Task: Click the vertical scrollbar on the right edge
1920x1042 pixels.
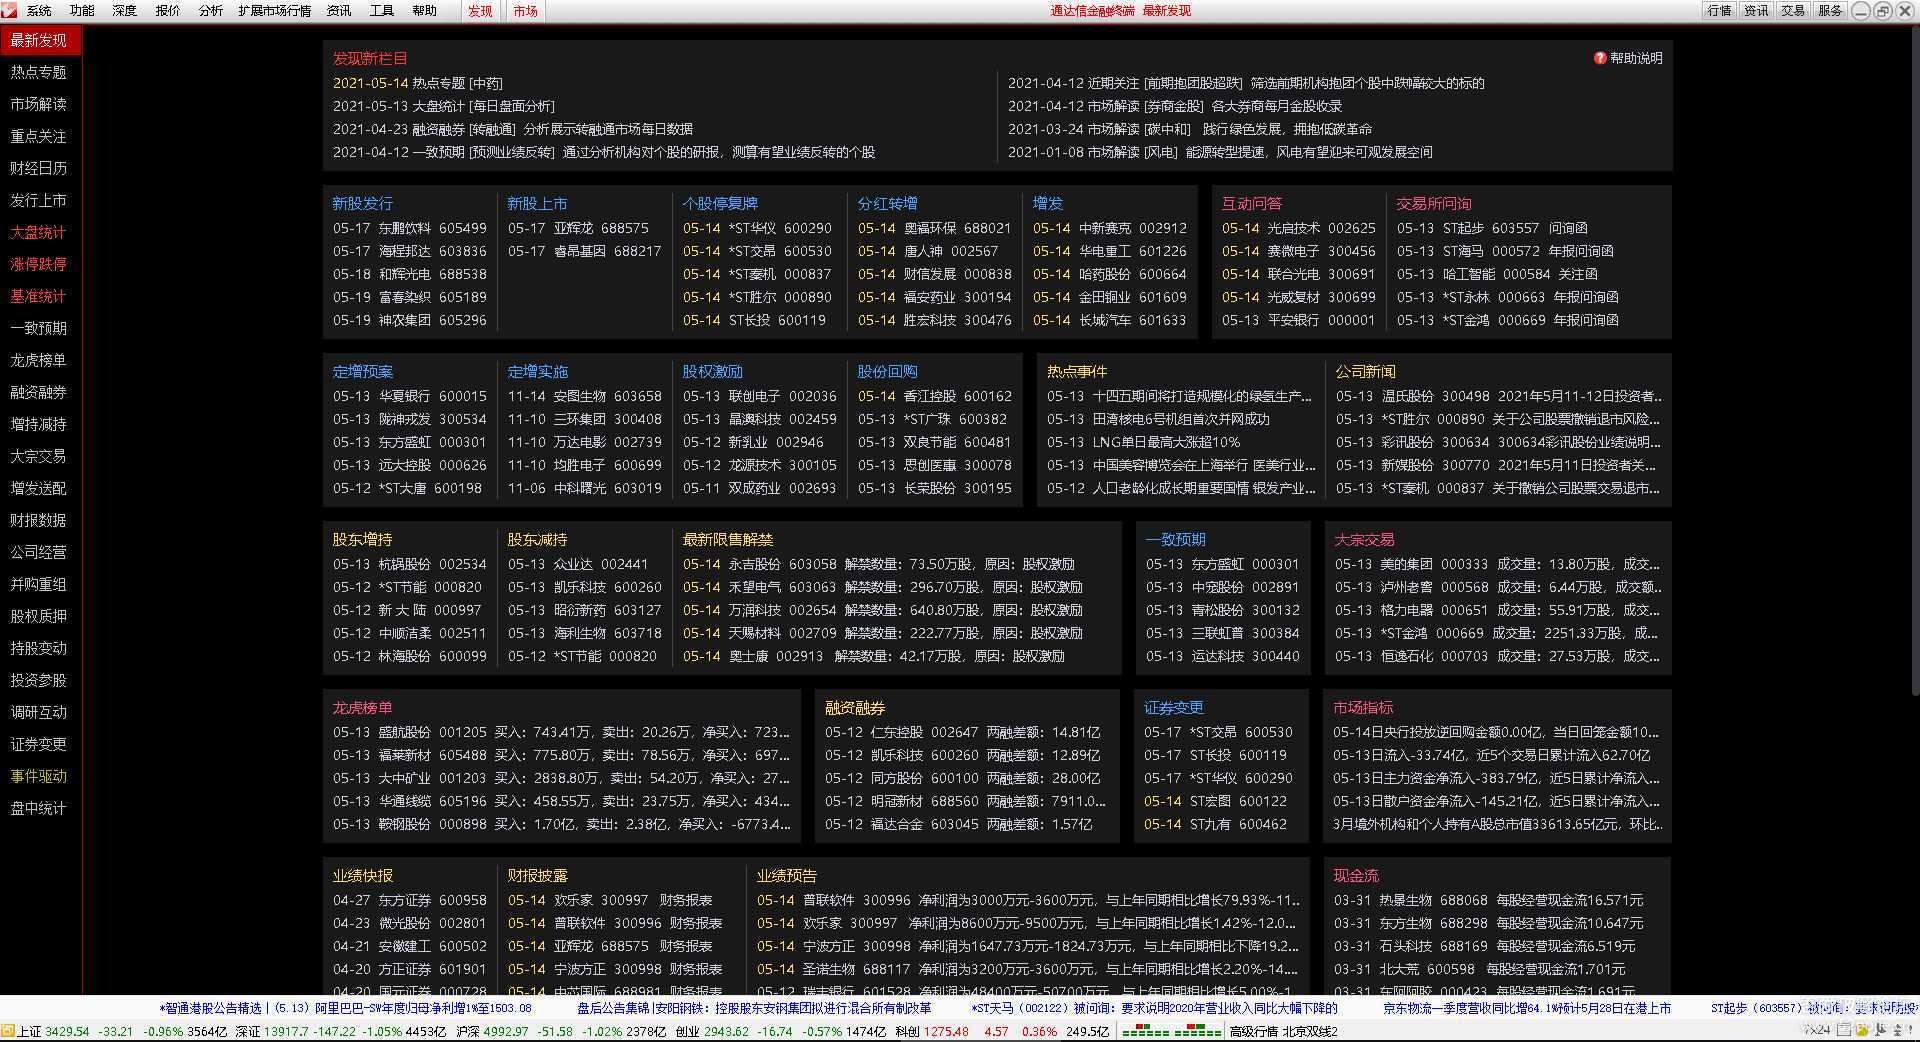Action: pos(1914,400)
